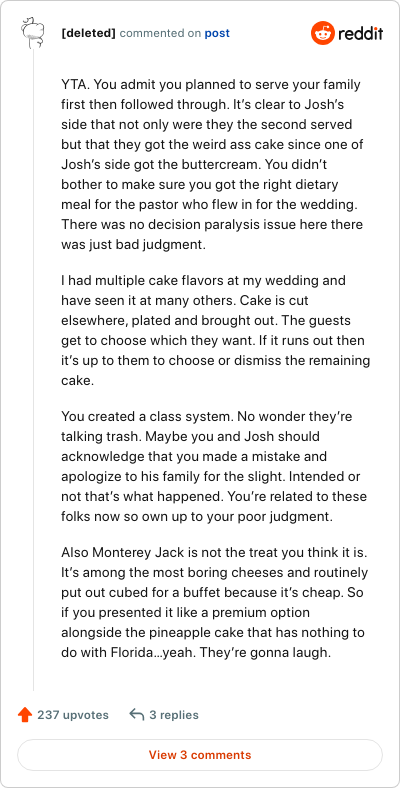Click the line "folks now so own up to your poor judgment."
This screenshot has height=788, width=400.
[197, 517]
